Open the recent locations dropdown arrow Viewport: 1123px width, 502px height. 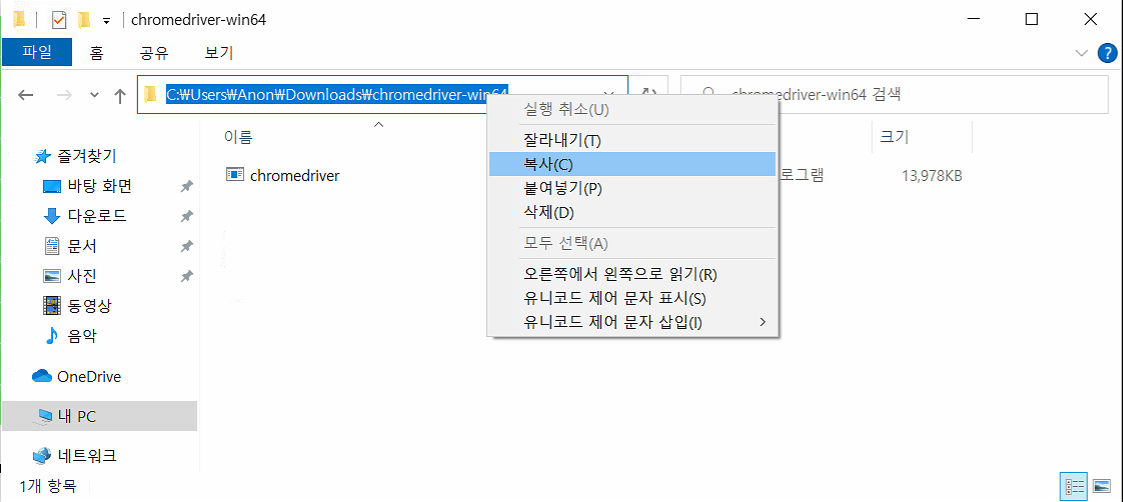pos(95,95)
